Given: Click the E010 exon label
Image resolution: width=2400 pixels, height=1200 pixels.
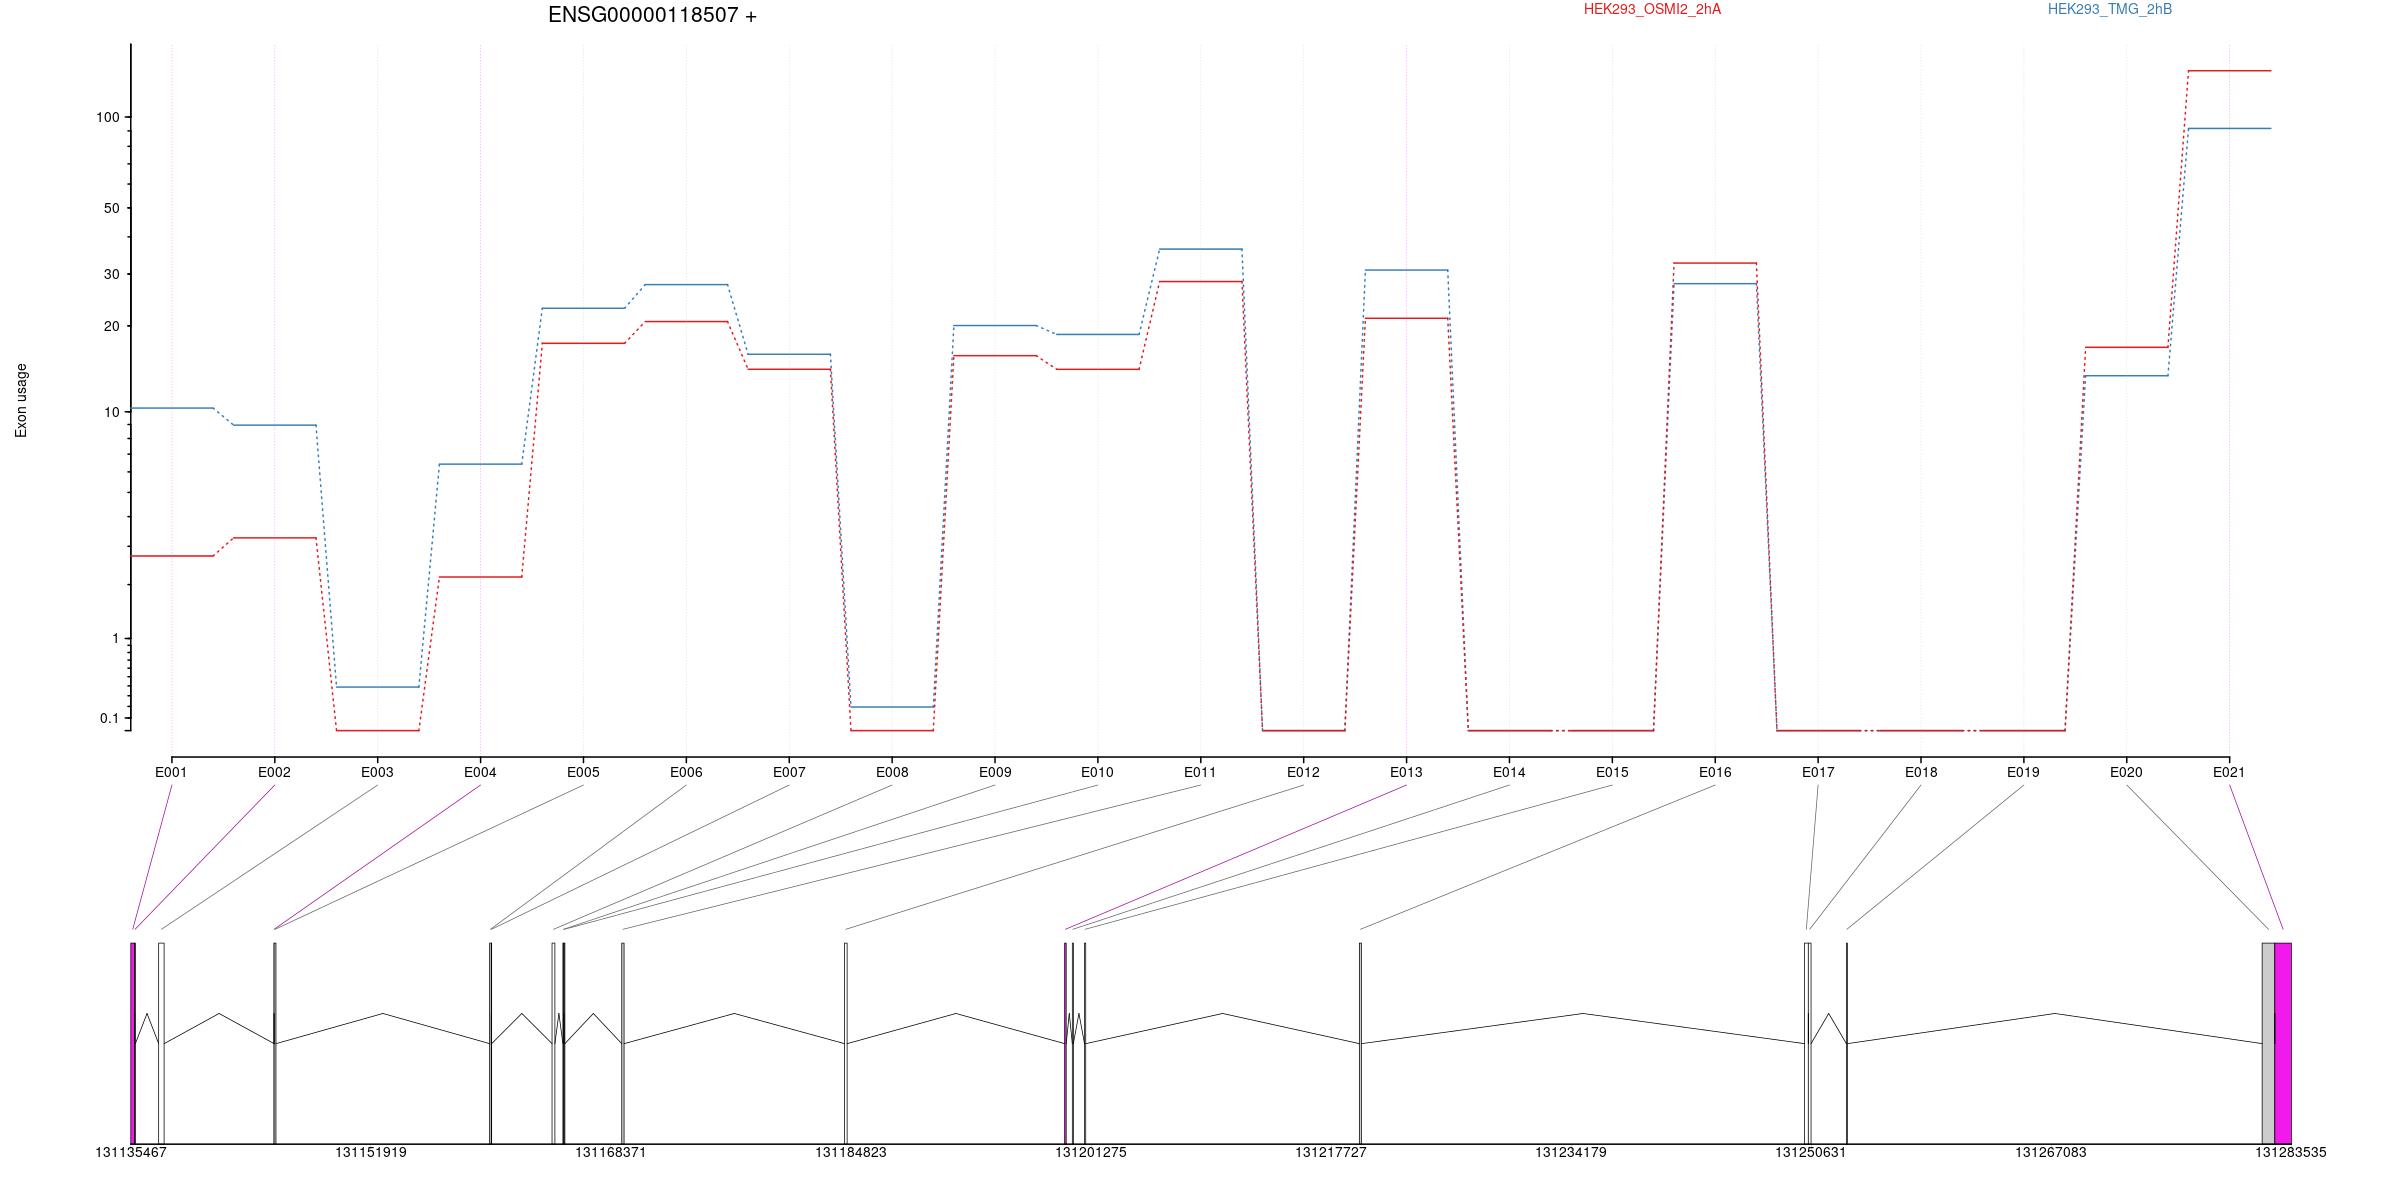Looking at the screenshot, I should (x=1097, y=772).
